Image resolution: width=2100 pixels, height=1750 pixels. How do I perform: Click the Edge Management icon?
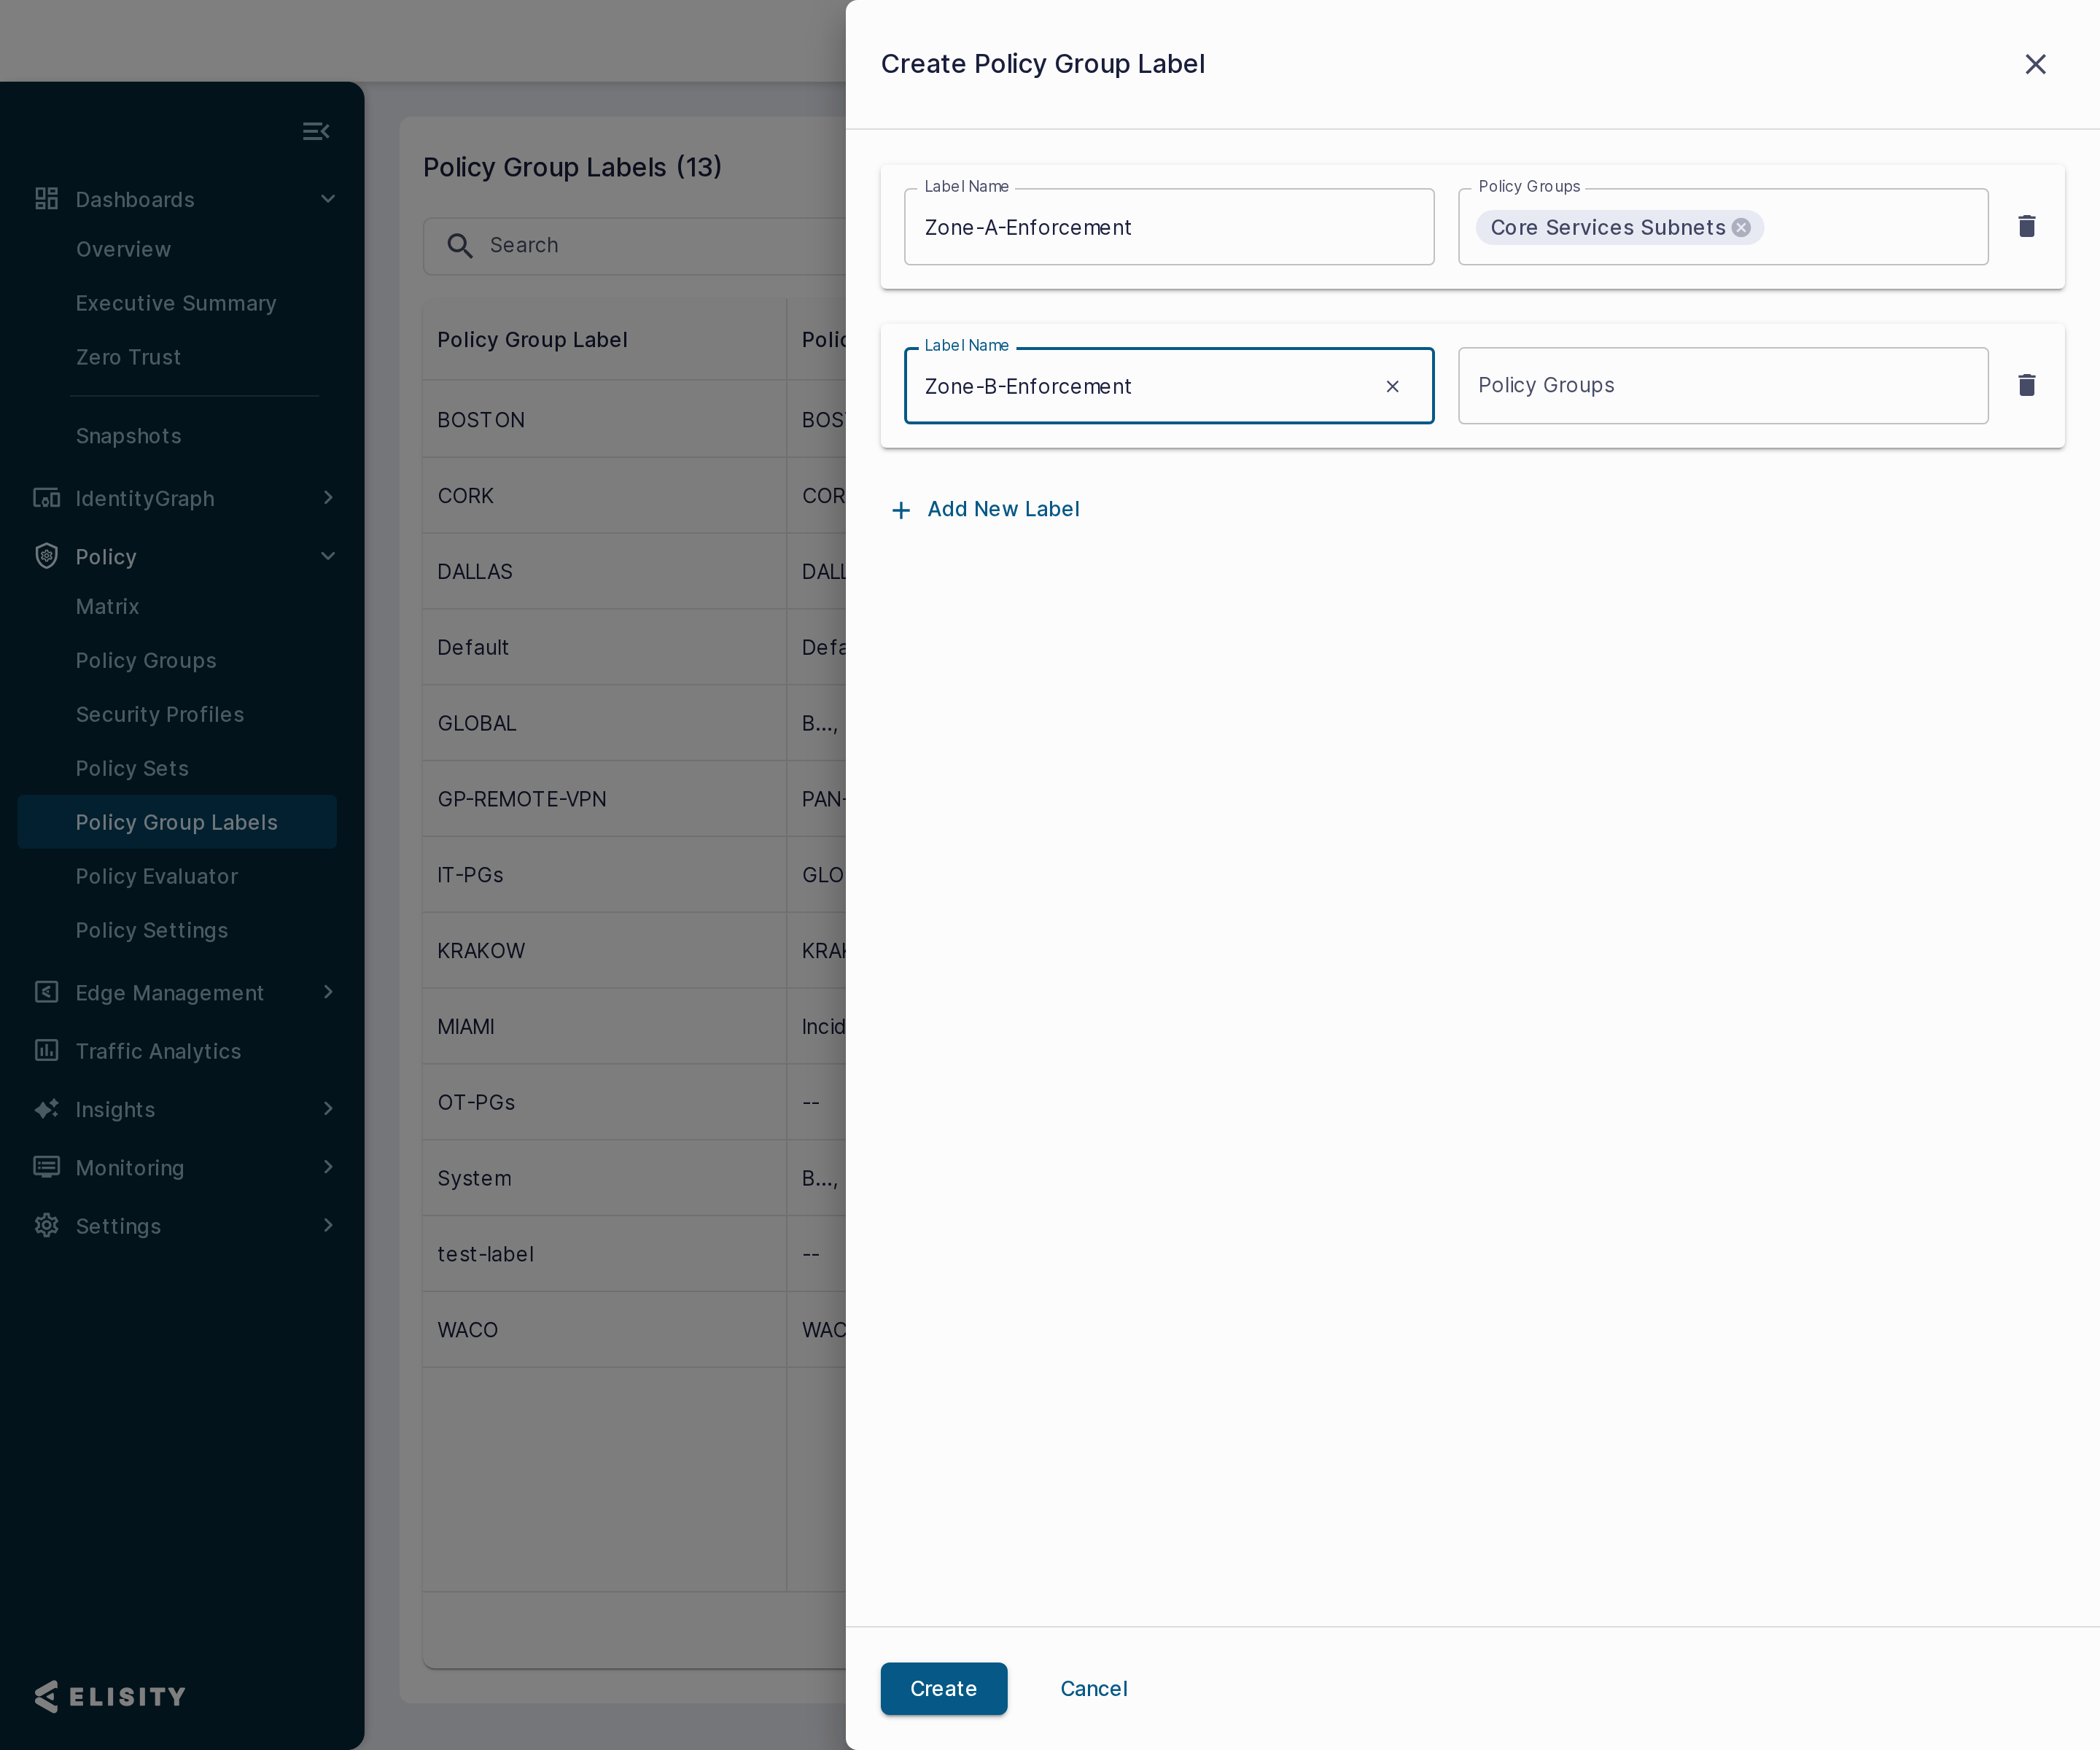pyautogui.click(x=46, y=992)
